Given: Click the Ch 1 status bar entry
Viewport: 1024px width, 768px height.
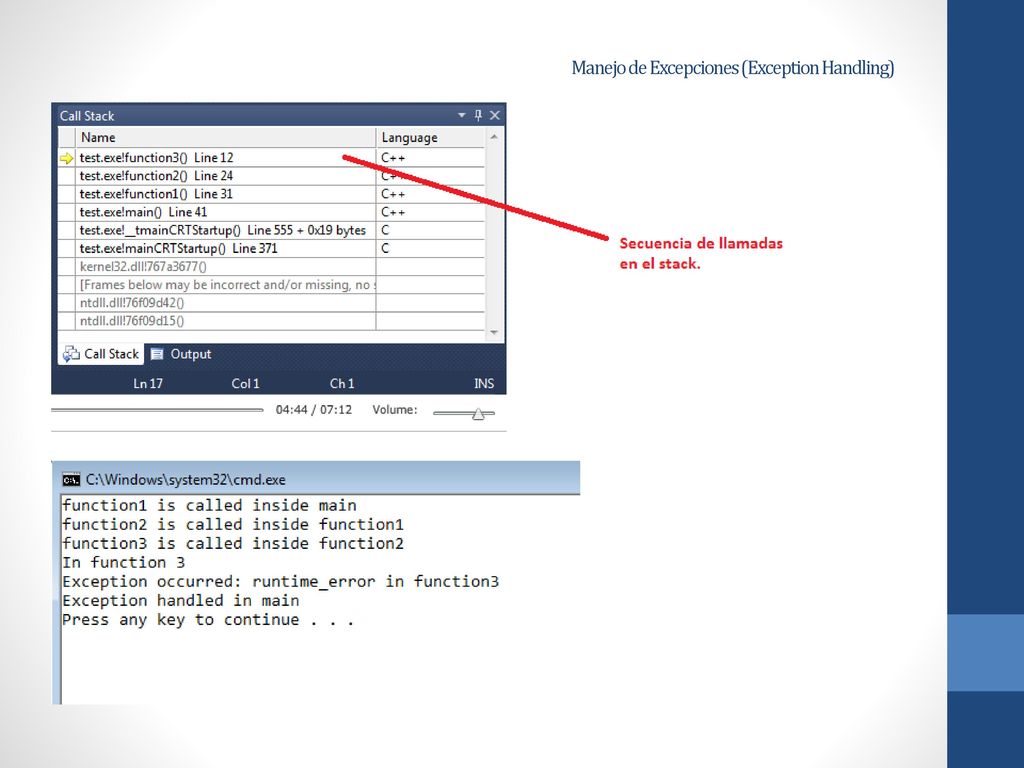Looking at the screenshot, I should click(x=342, y=383).
